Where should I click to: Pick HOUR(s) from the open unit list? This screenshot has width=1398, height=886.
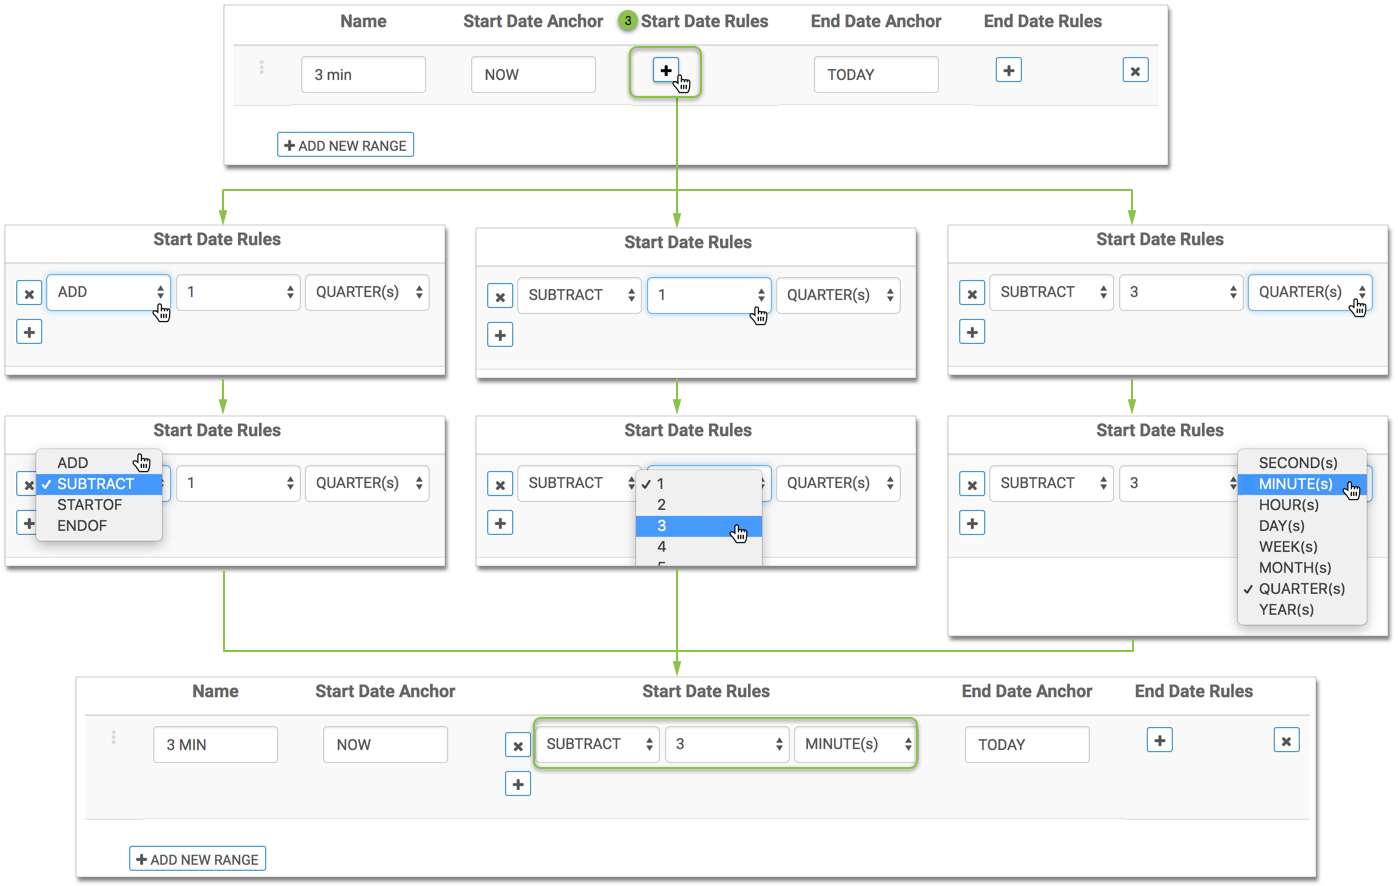(x=1288, y=505)
